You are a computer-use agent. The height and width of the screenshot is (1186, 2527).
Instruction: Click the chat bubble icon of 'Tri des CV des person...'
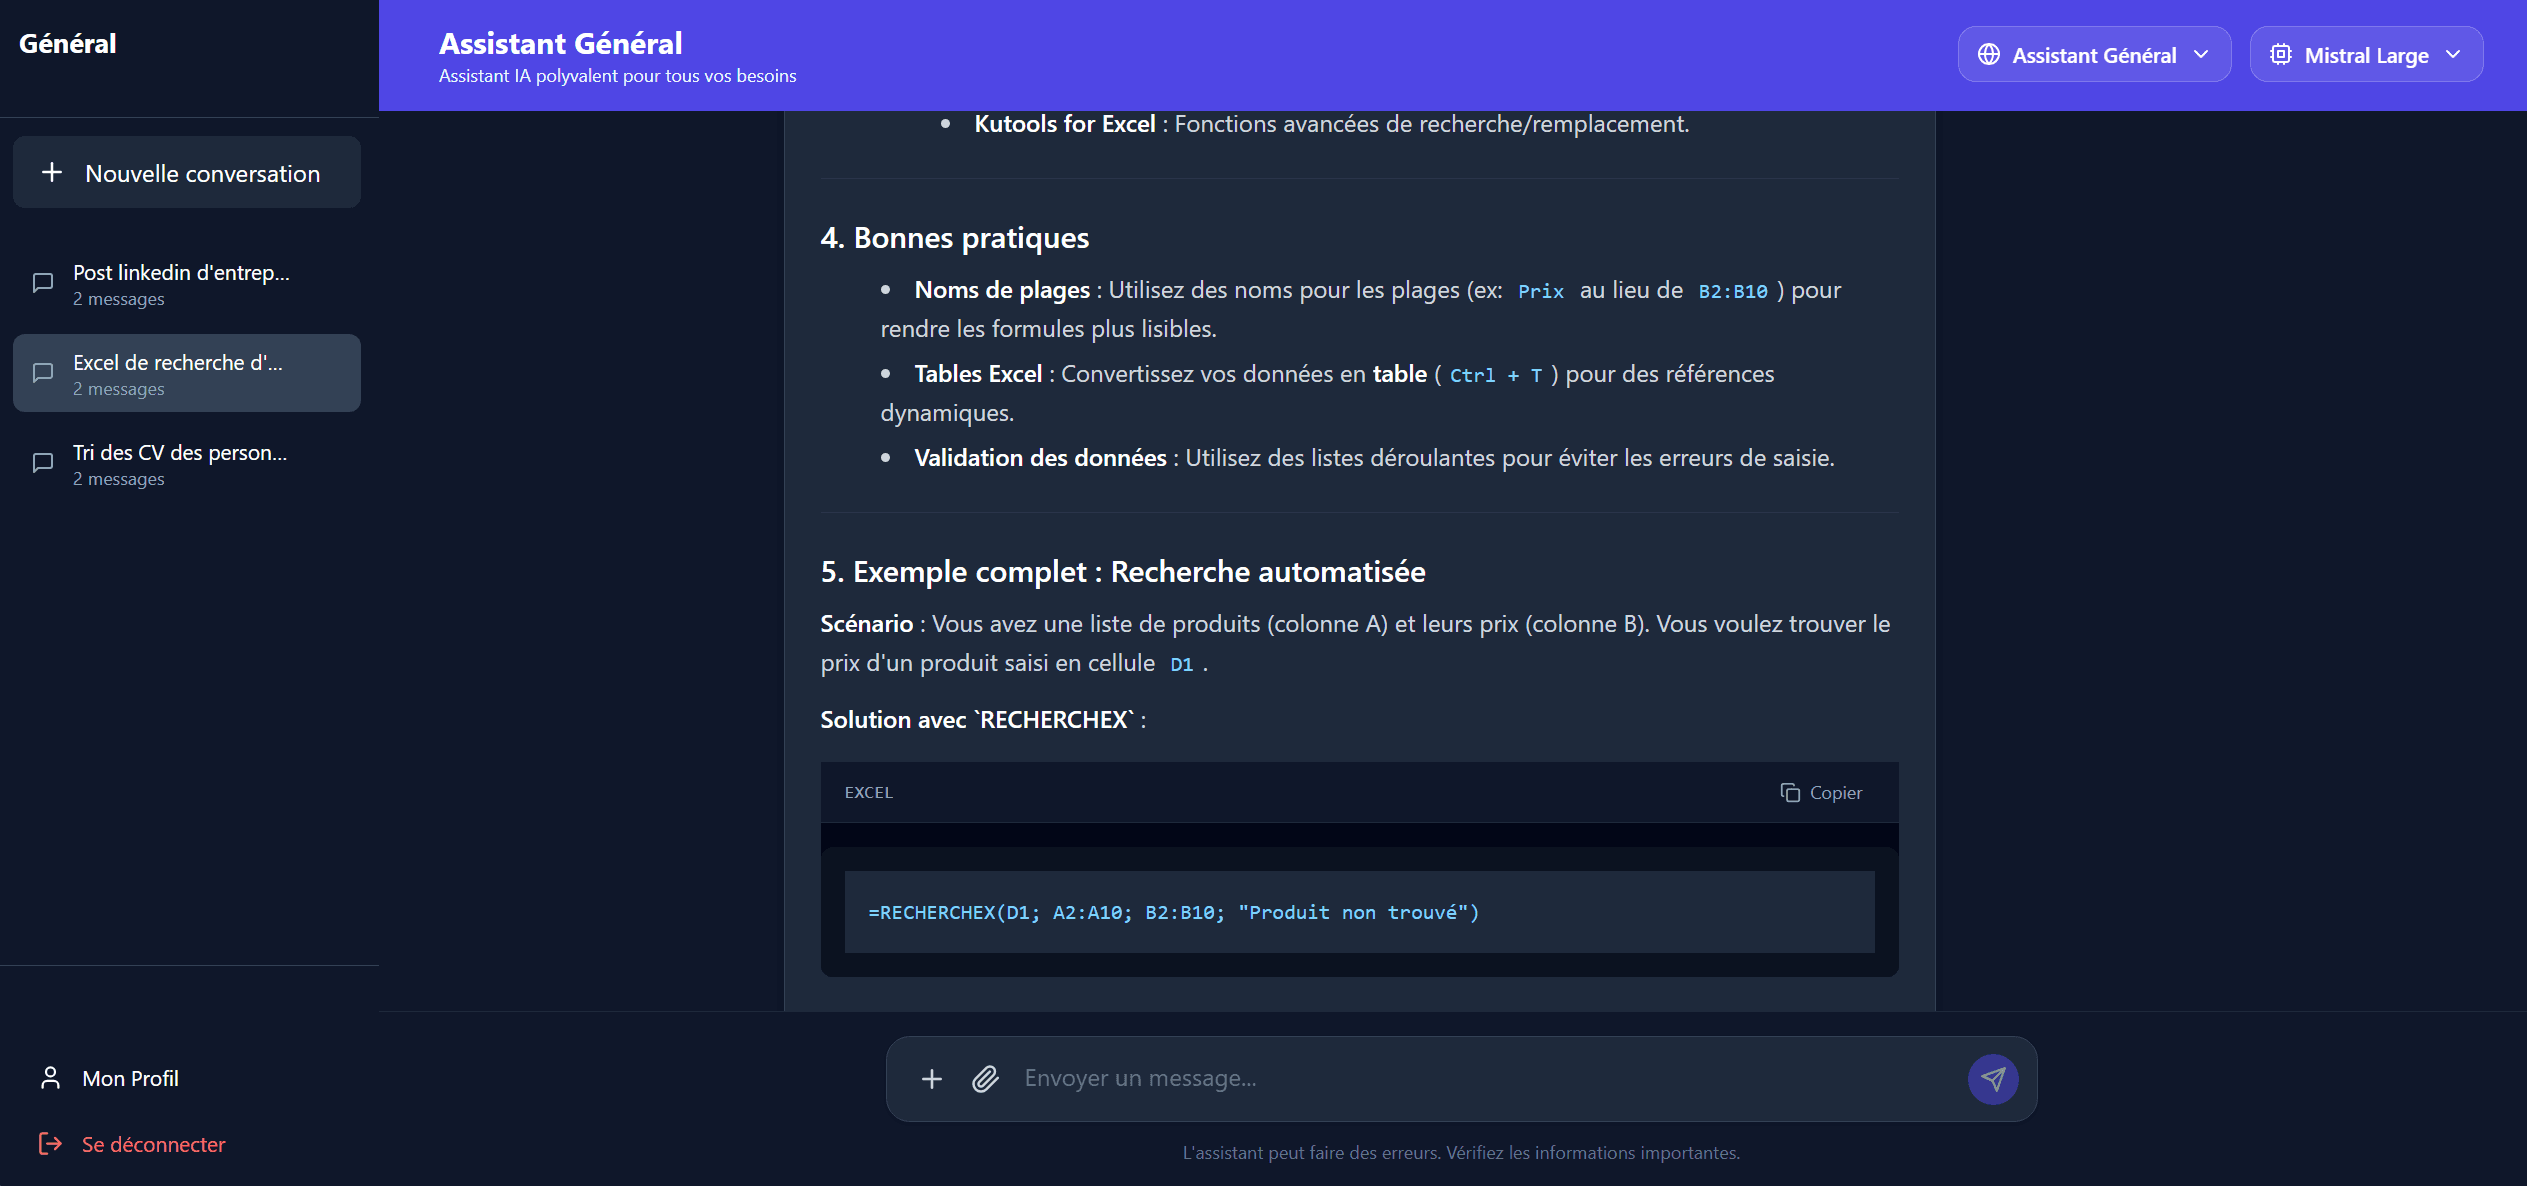[x=42, y=463]
